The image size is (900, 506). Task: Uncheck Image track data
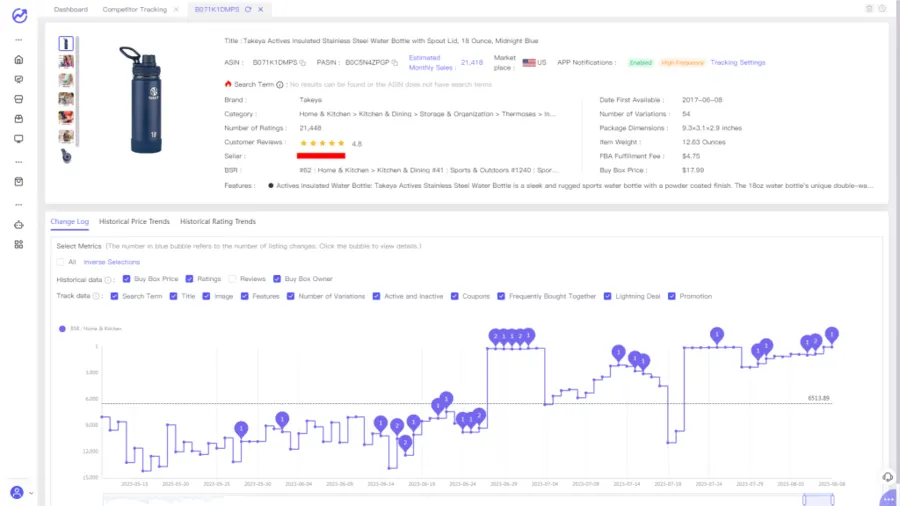206,296
